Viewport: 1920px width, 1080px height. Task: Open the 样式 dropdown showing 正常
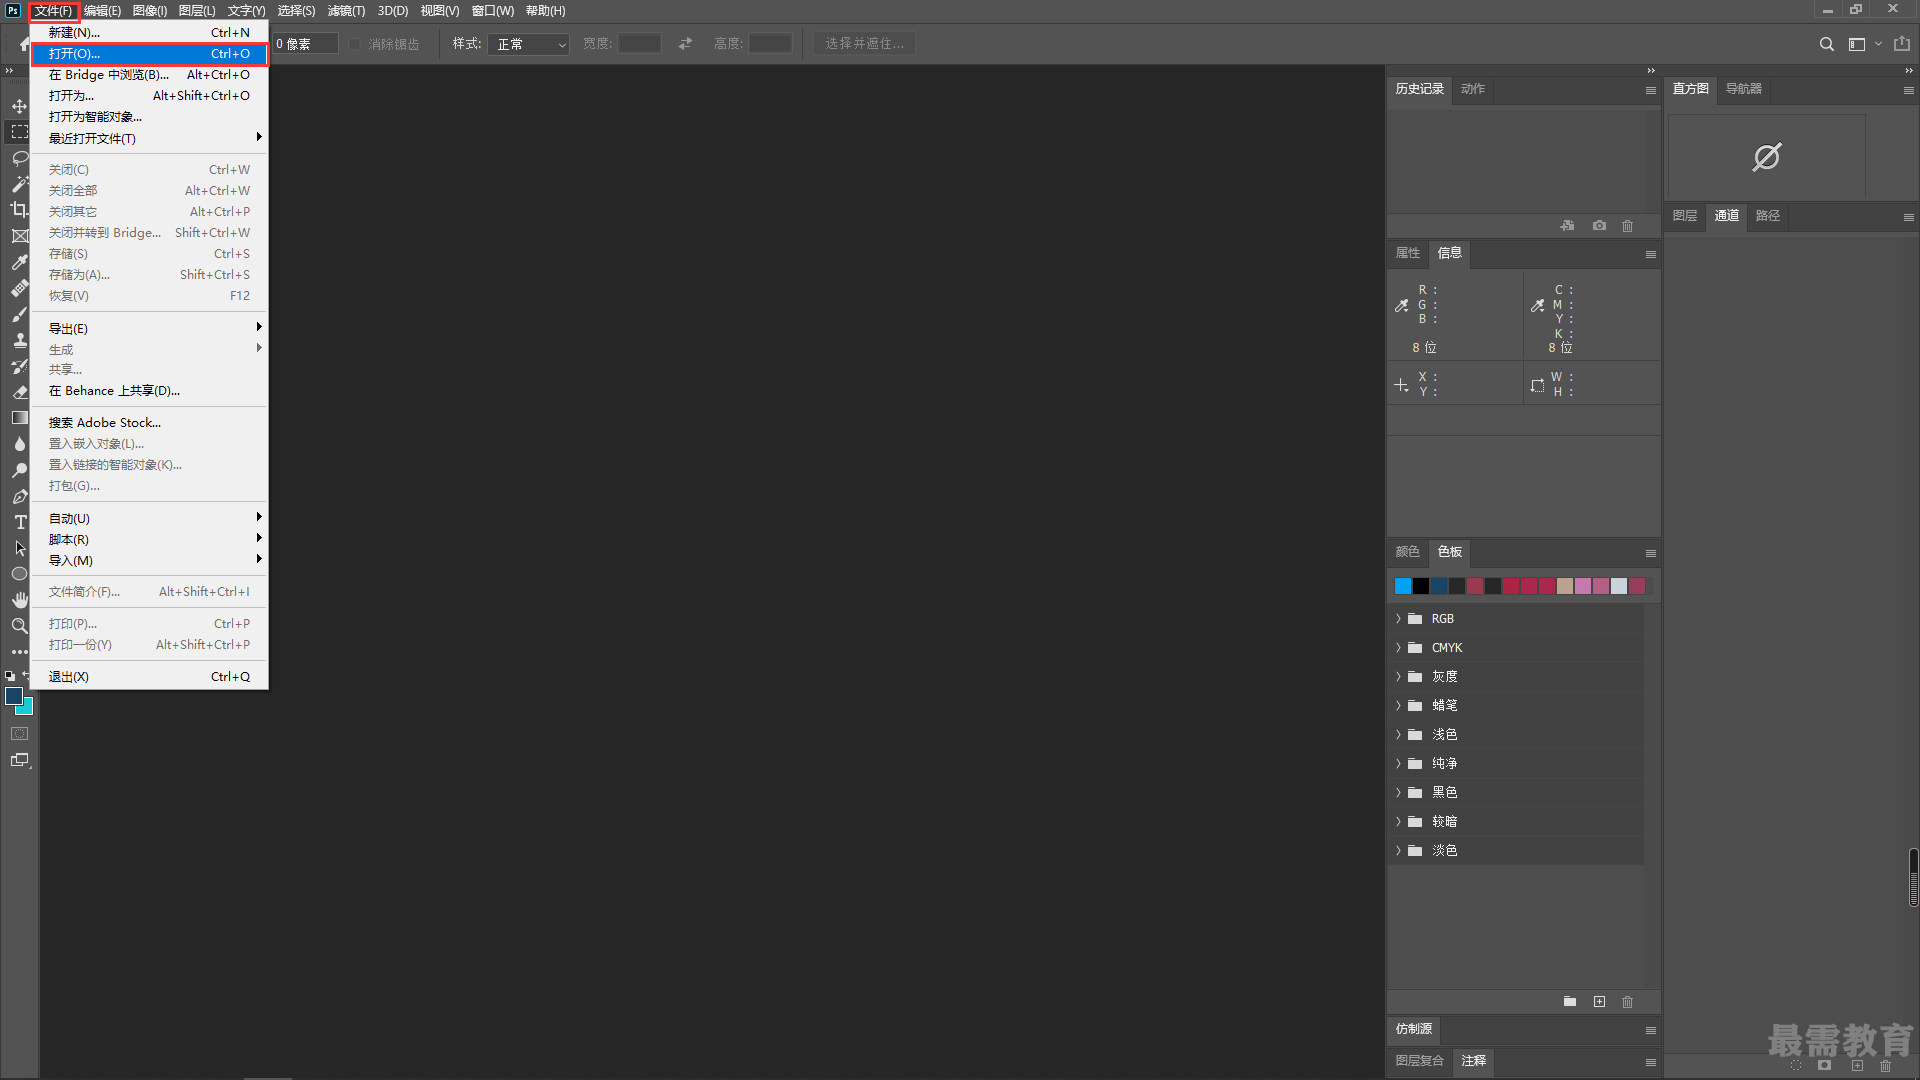[x=528, y=44]
